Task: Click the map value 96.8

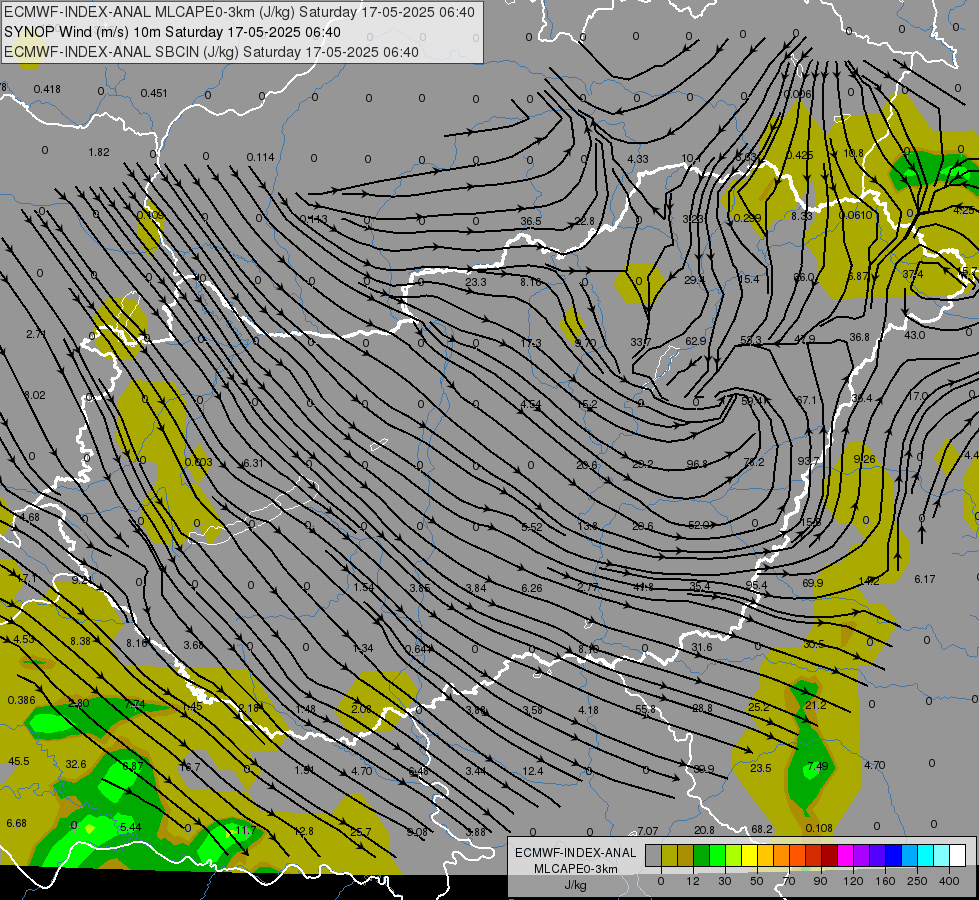Action: click(697, 464)
